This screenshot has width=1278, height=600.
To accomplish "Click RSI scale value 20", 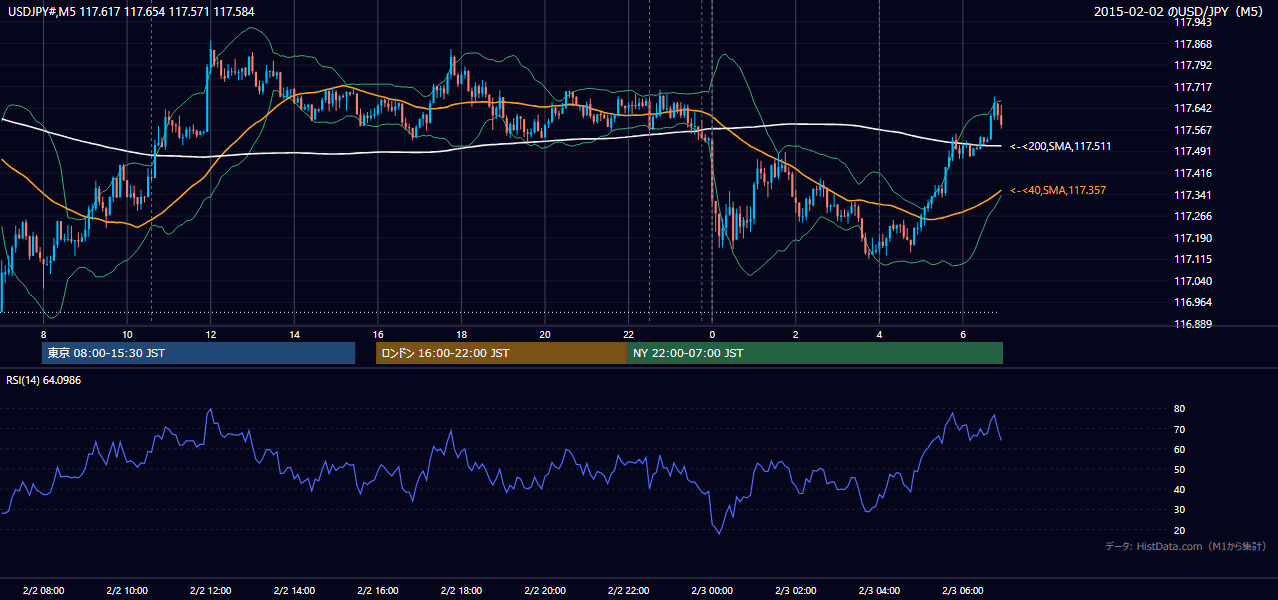I will coord(1179,530).
